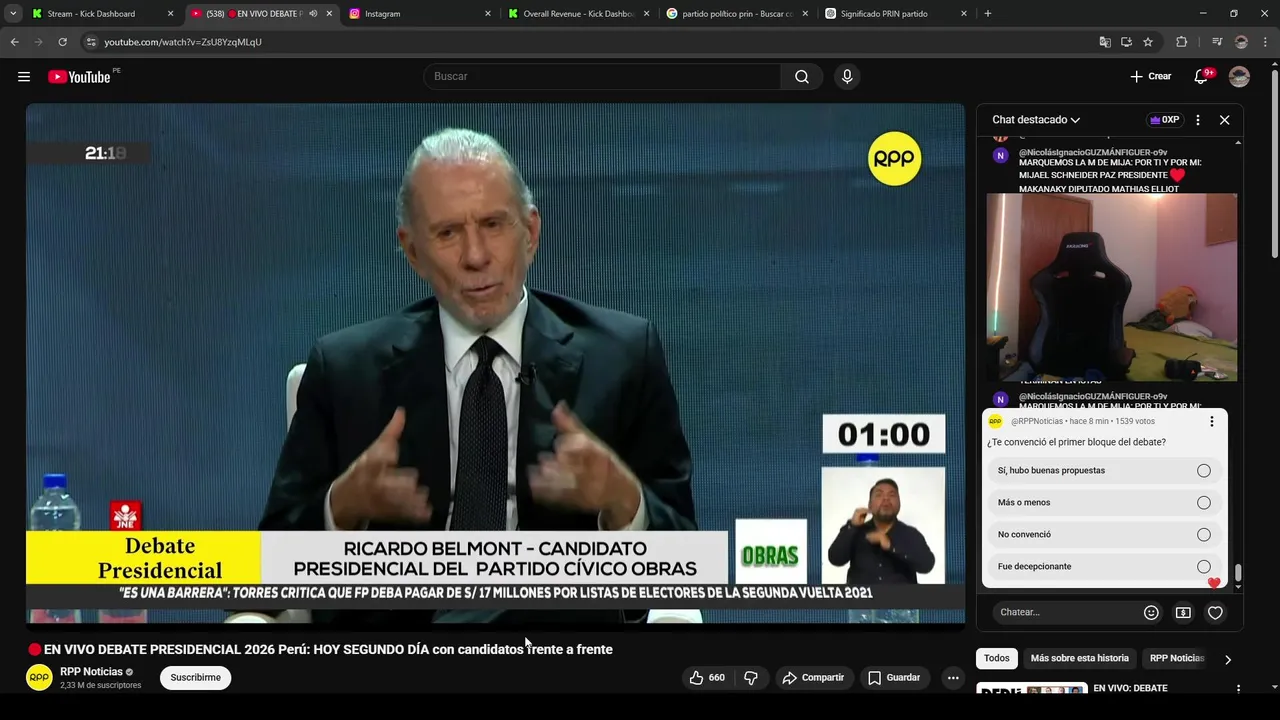1280x720 pixels.
Task: Switch to Overall Revenue - Kick Dashboard tab
Action: 578,14
